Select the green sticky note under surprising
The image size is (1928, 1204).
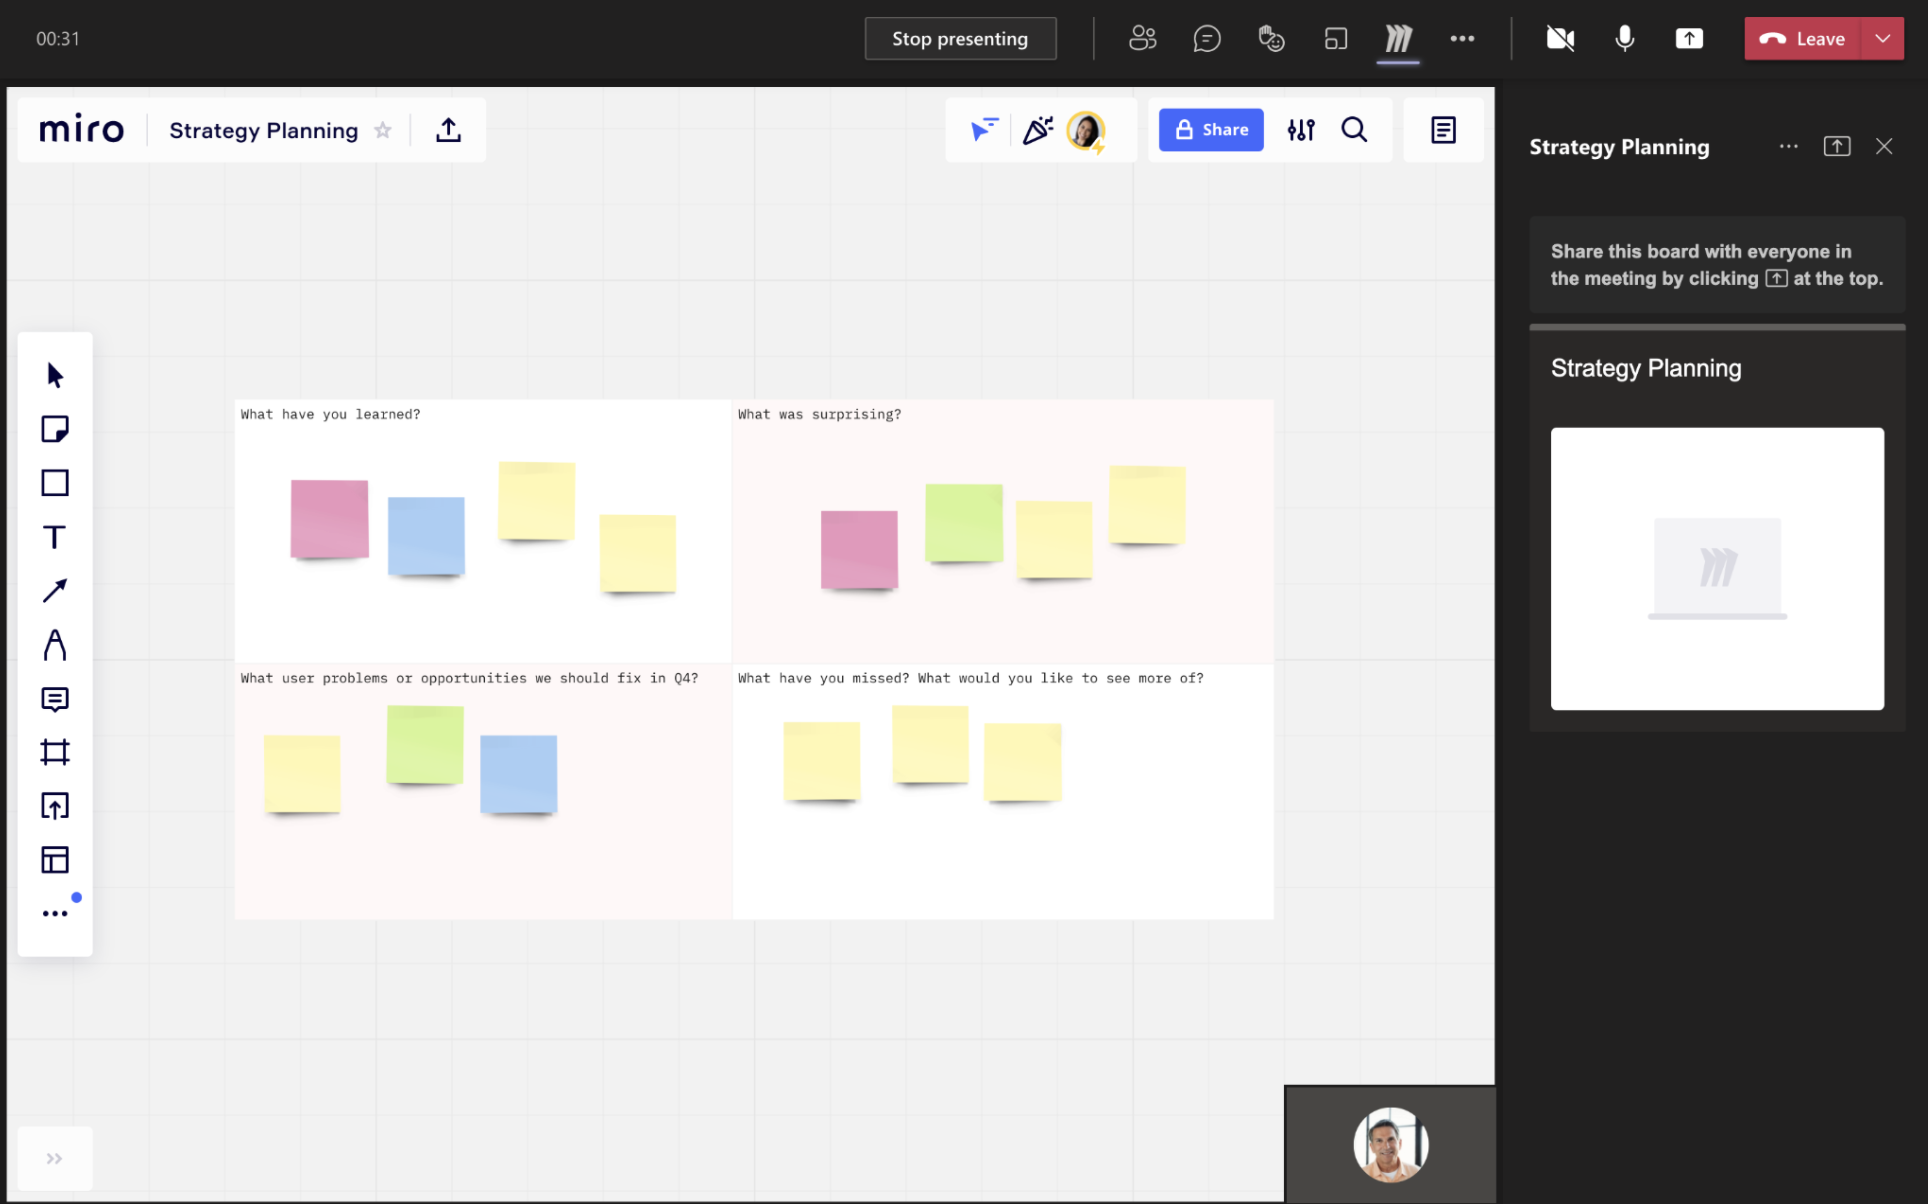(x=963, y=522)
